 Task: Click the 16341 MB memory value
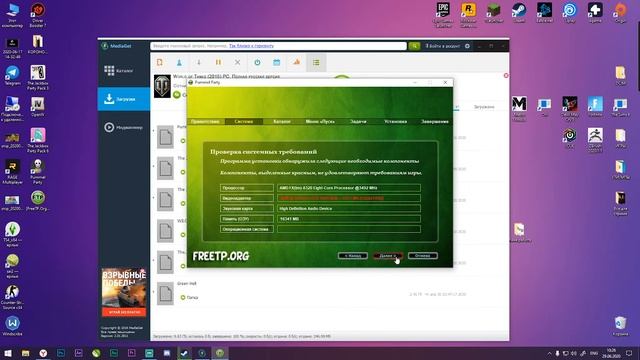tap(349, 219)
